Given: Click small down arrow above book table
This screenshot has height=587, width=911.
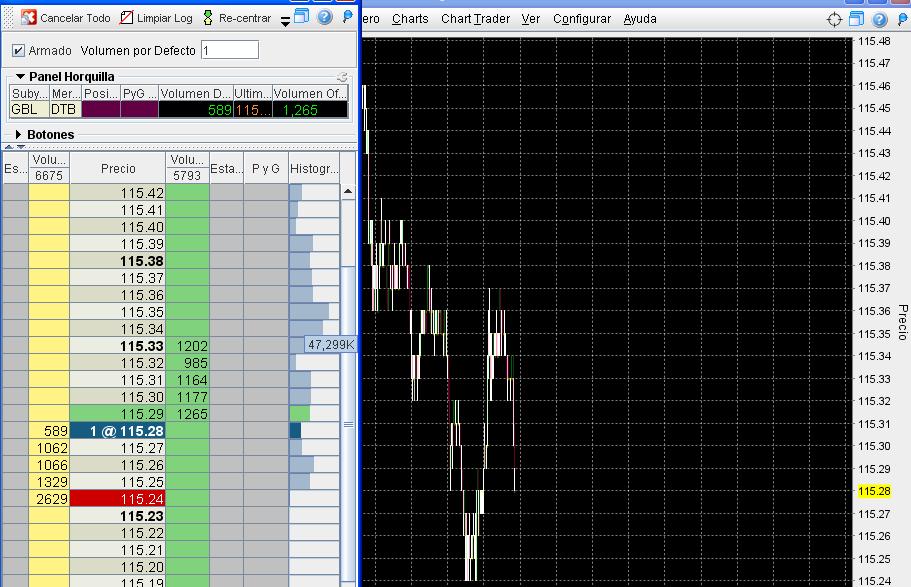Looking at the screenshot, I should click(21, 147).
